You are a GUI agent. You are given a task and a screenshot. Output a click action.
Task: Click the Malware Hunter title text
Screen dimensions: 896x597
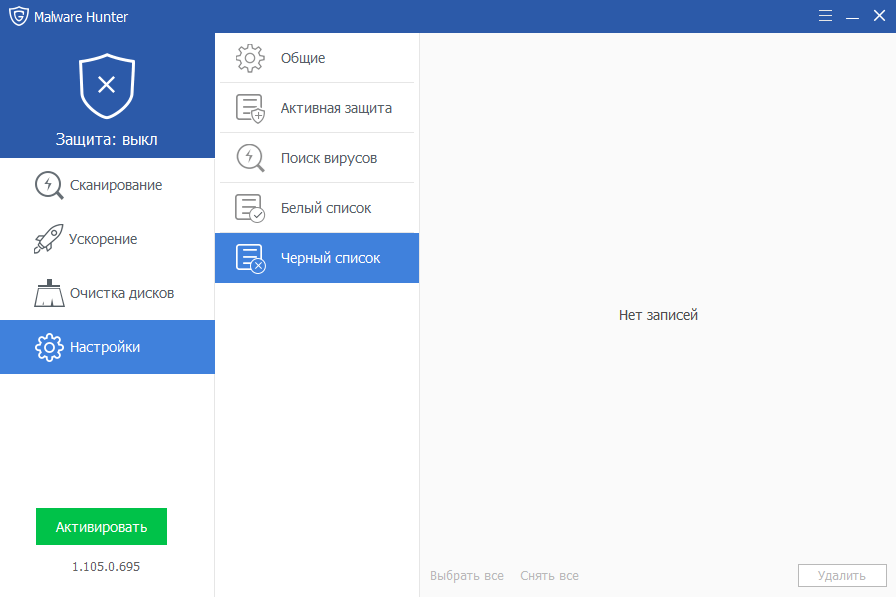coord(81,17)
